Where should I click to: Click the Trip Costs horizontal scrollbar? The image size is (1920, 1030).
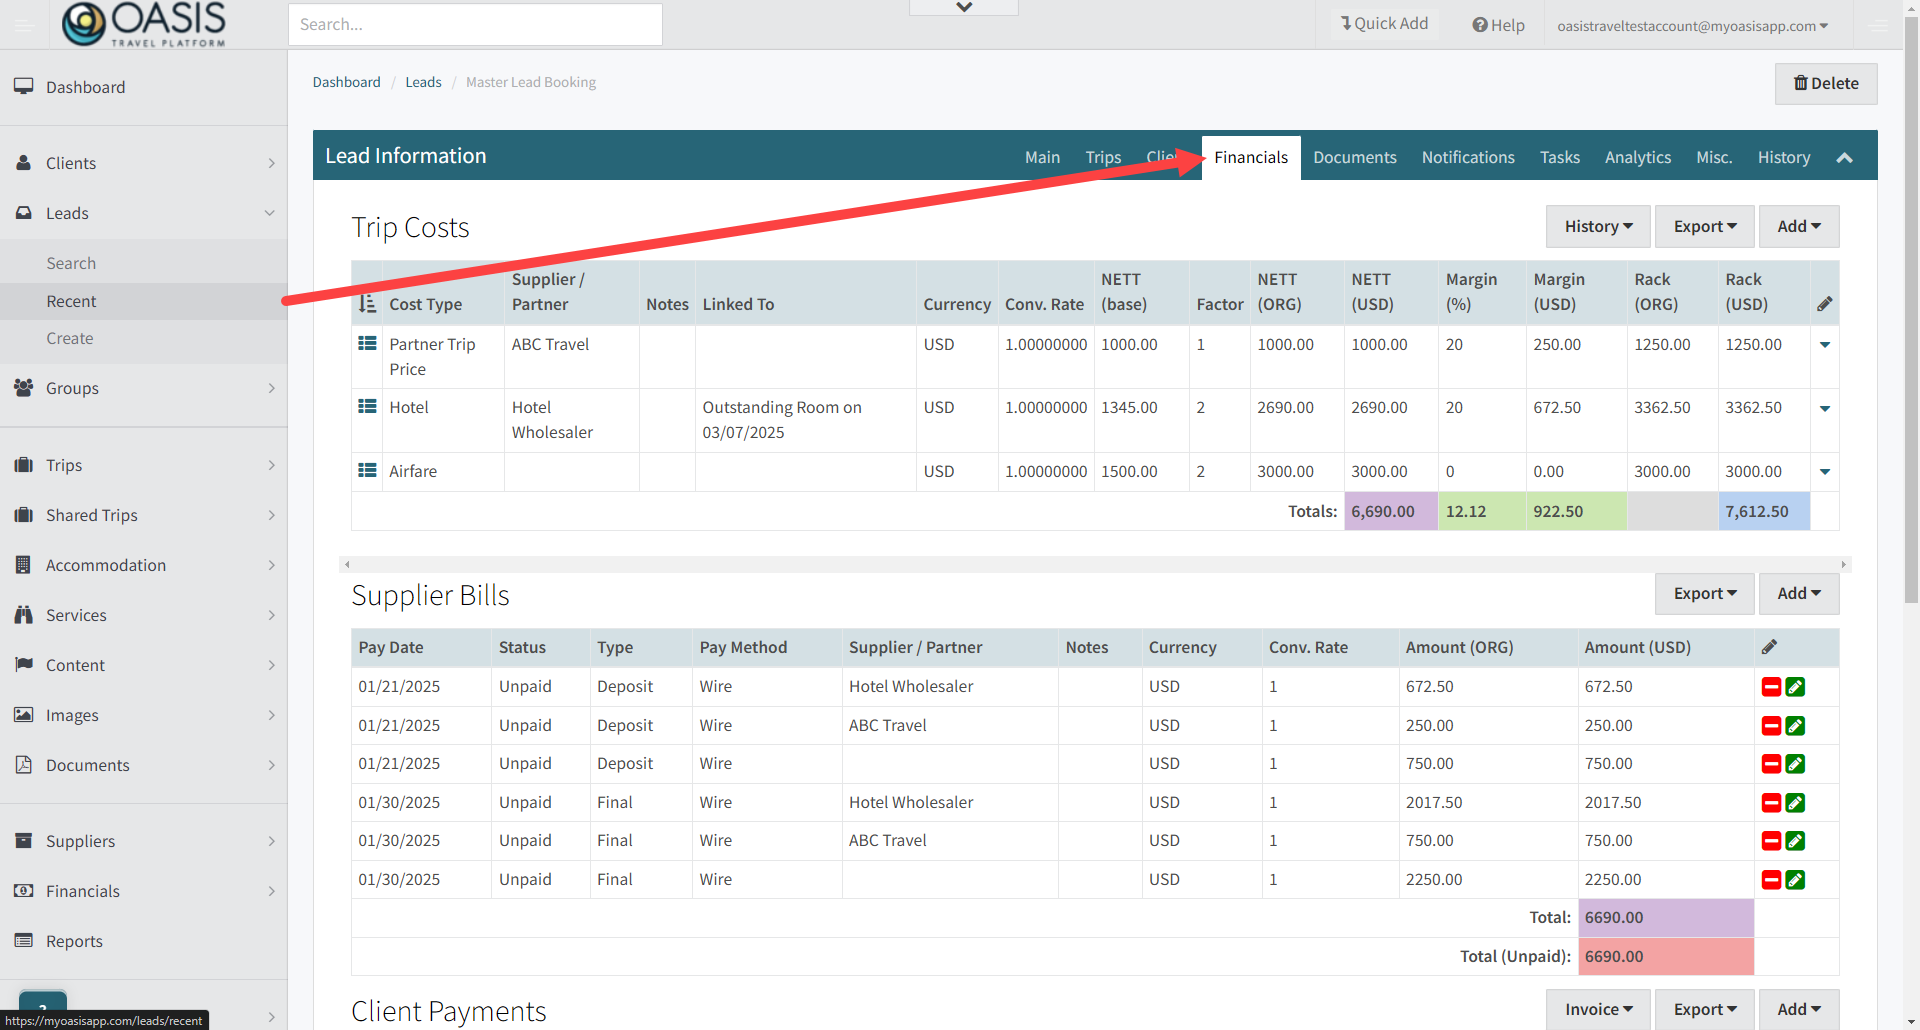tap(1095, 565)
